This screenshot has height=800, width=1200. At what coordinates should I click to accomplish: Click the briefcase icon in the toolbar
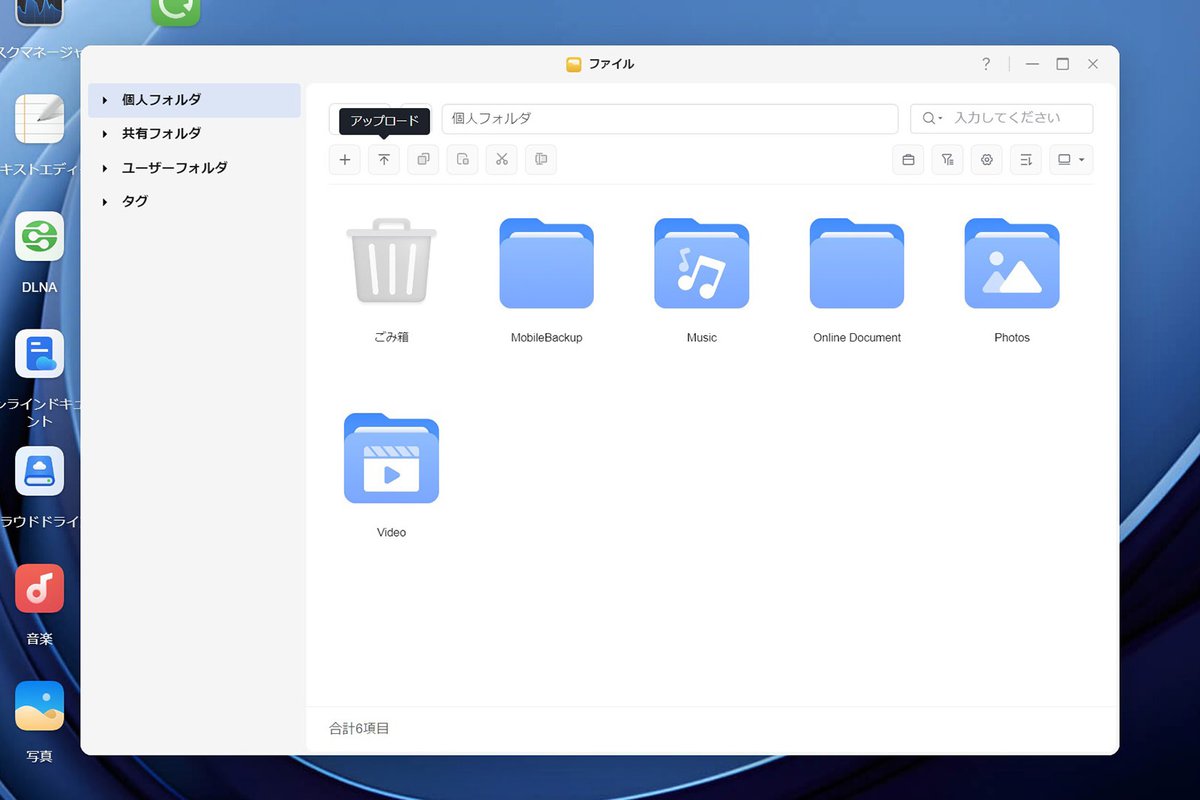(x=908, y=160)
